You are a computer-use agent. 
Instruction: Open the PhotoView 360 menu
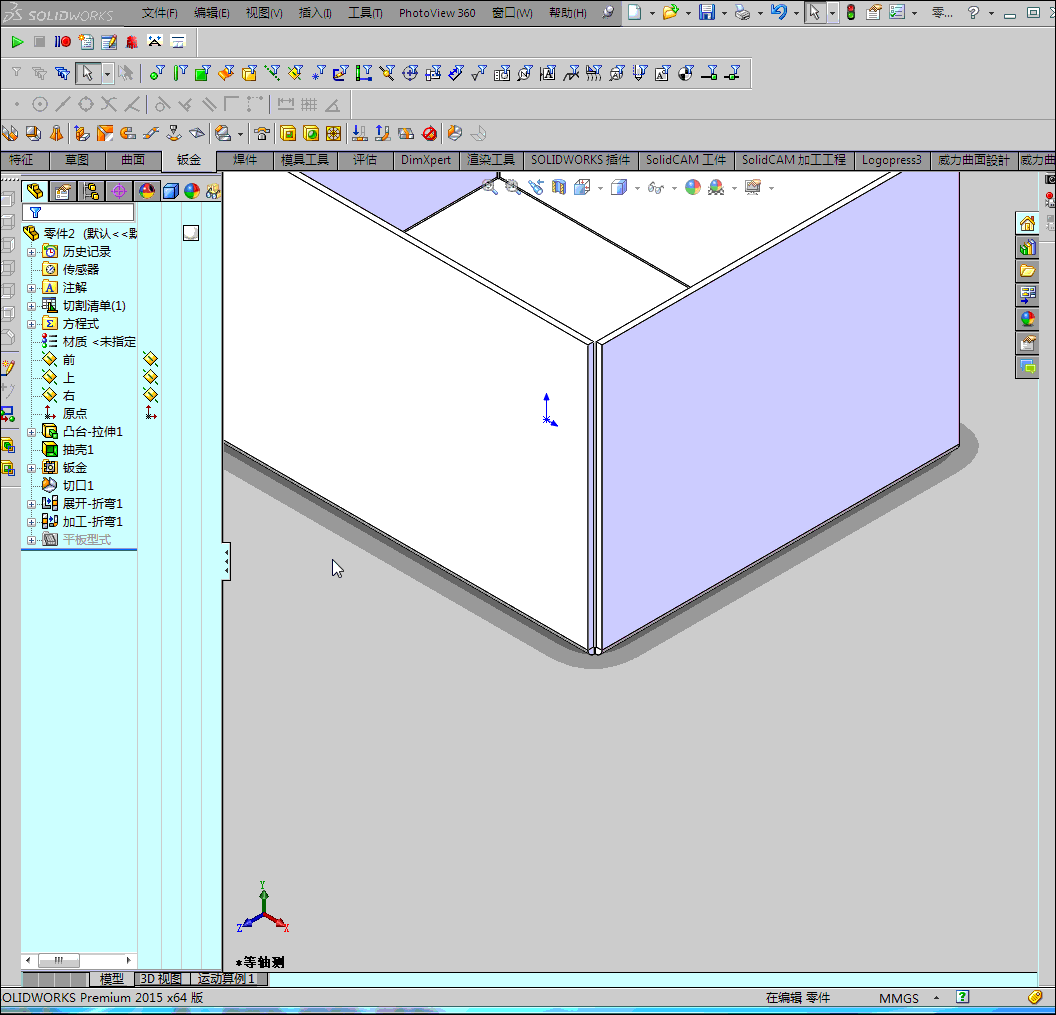437,13
